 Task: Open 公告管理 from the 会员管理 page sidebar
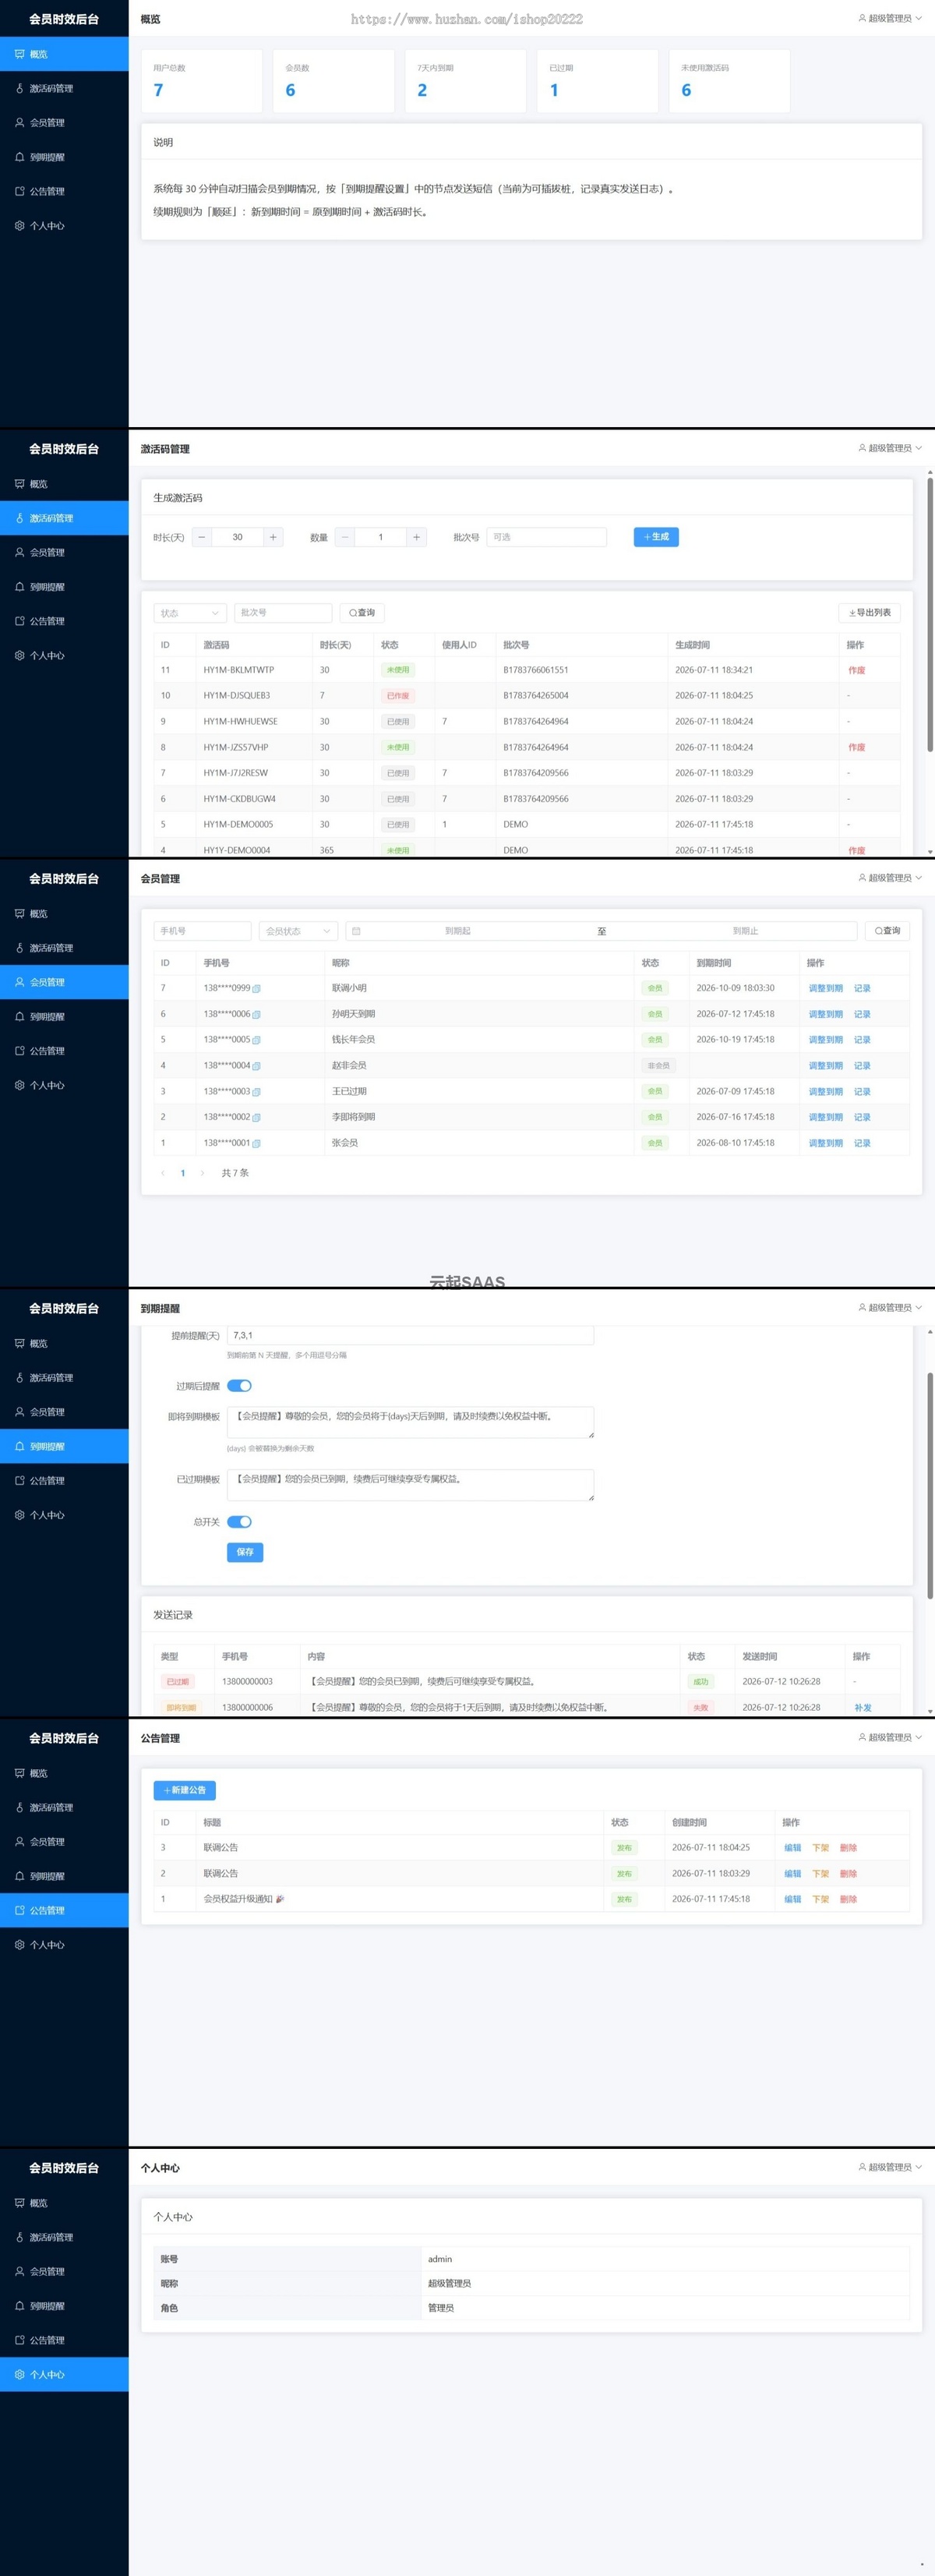point(64,1051)
